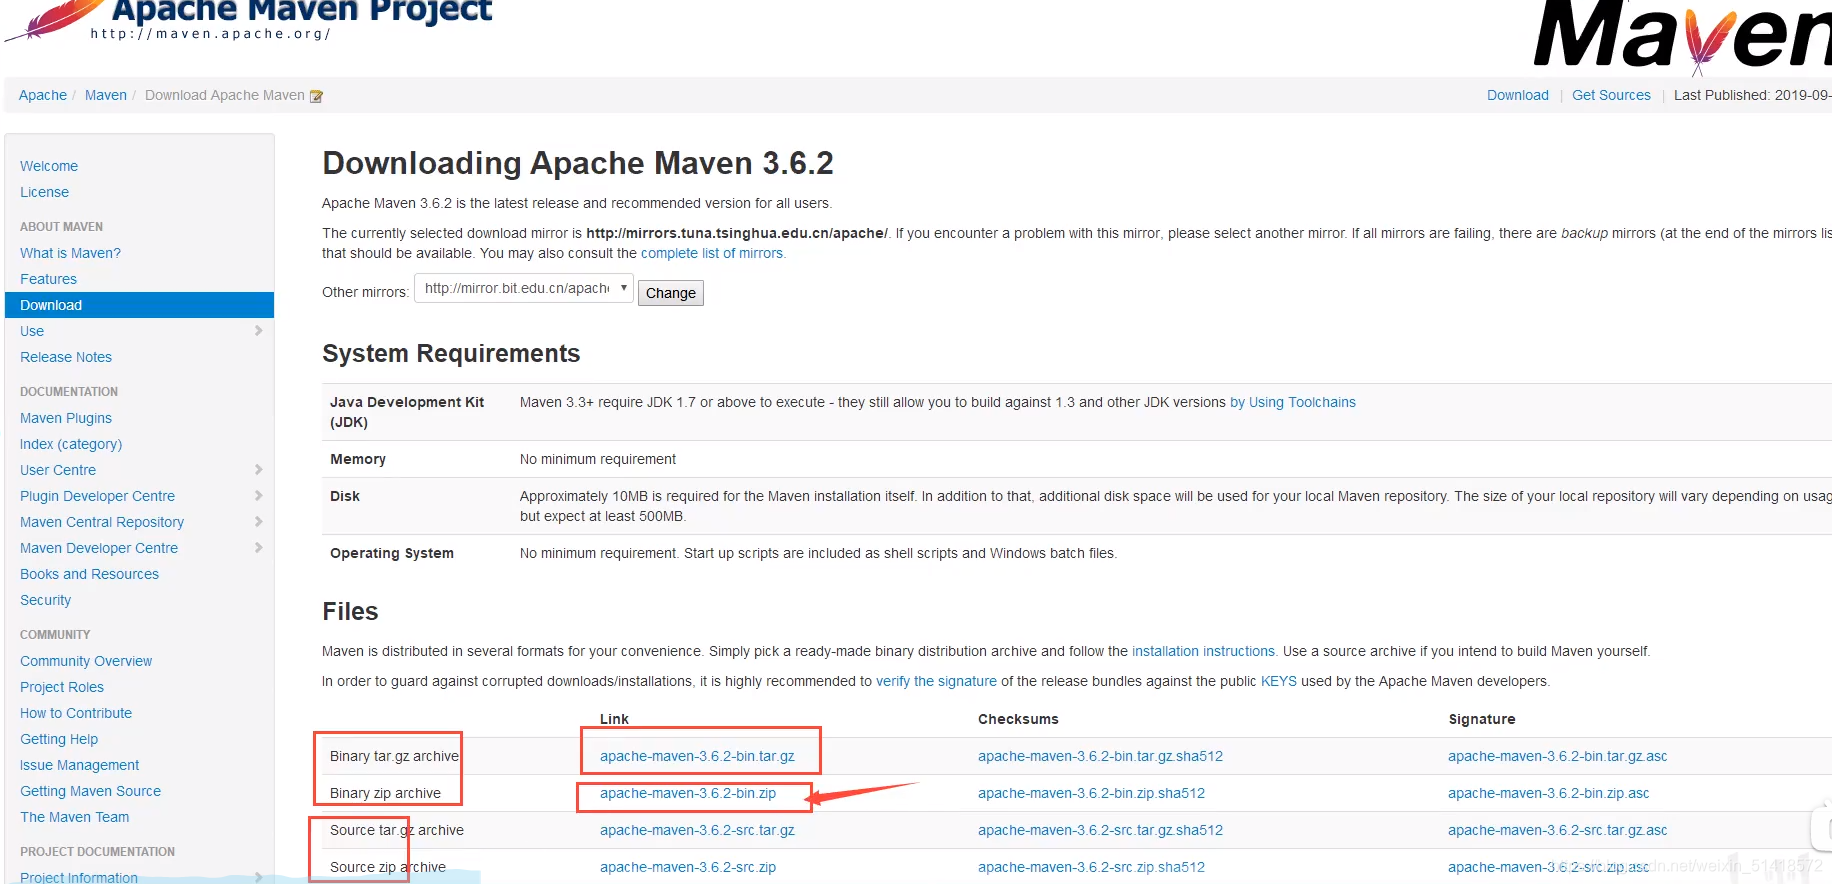The height and width of the screenshot is (884, 1832).
Task: Open apache-maven-3.6.2-bin.tar.gz.sha512 checksum
Action: pos(1100,756)
